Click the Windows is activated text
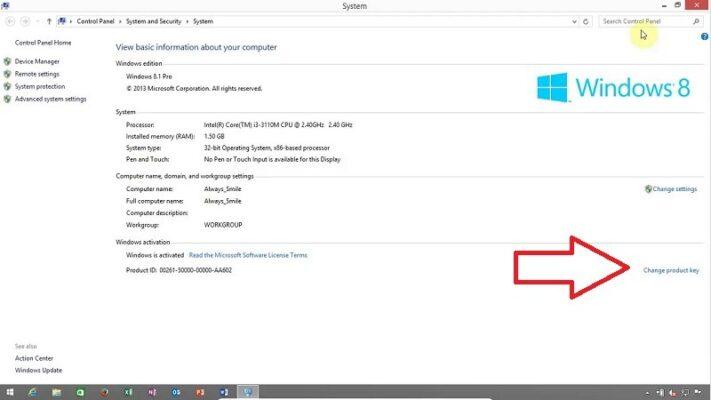The image size is (711, 400). 155,255
